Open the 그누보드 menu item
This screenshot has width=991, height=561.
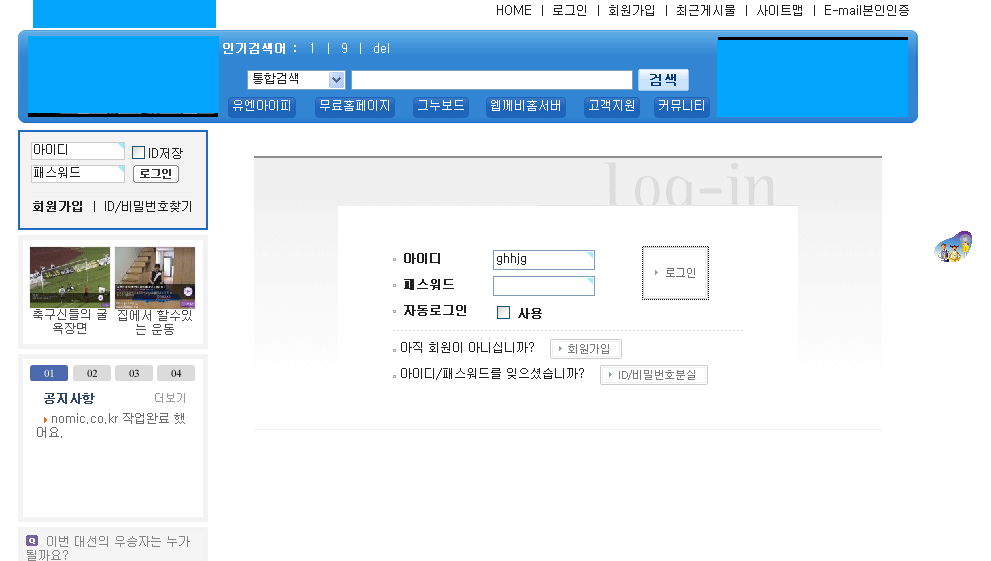441,106
